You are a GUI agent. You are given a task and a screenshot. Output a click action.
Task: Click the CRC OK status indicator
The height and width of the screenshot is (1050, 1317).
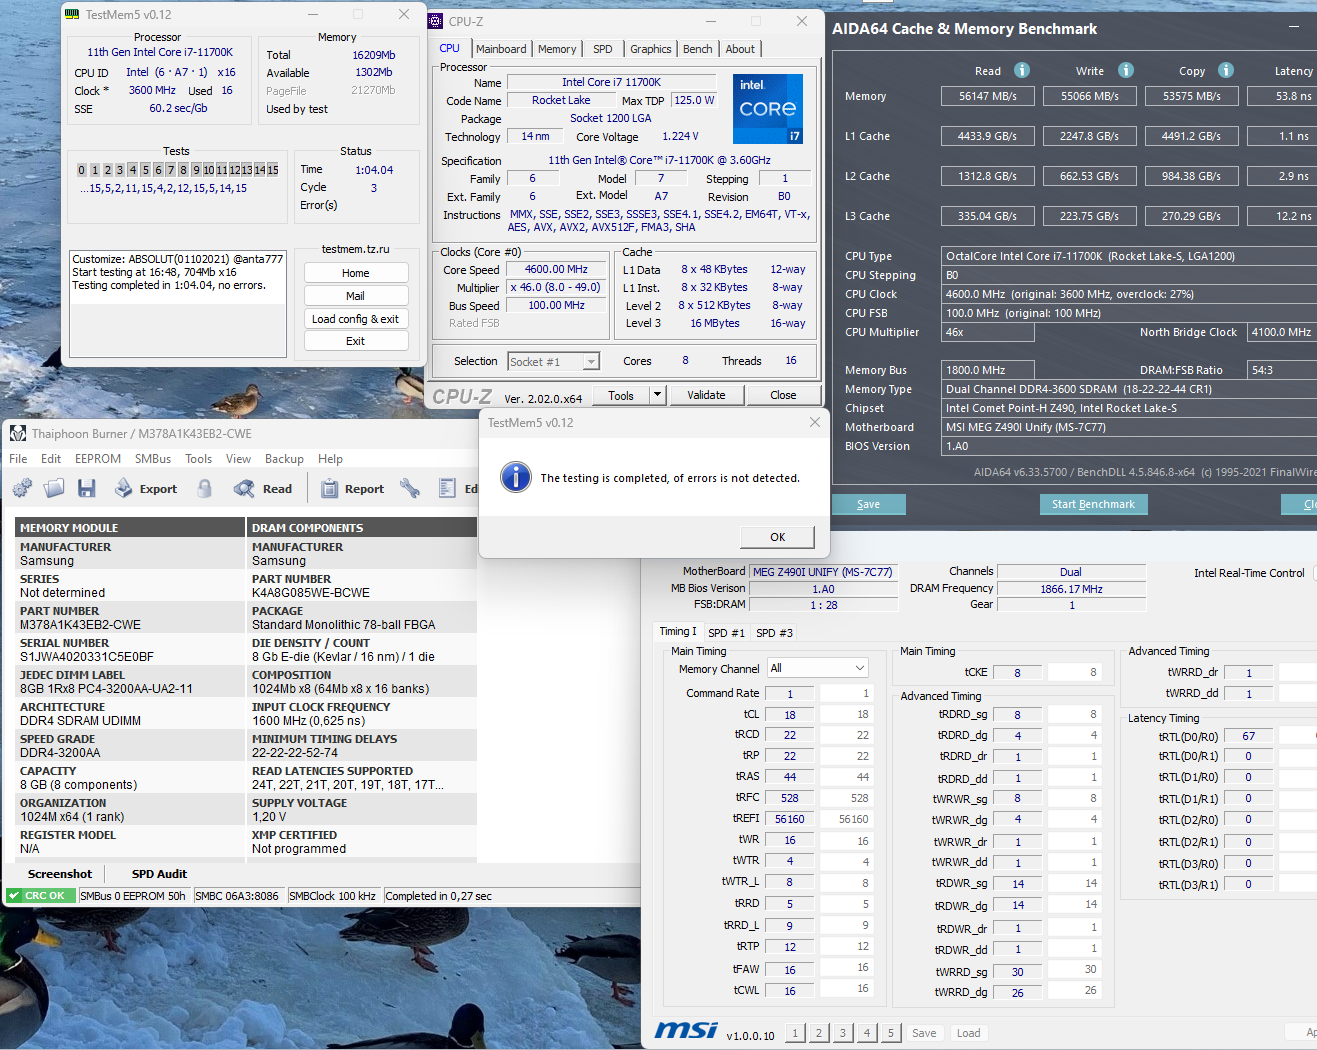pyautogui.click(x=39, y=896)
